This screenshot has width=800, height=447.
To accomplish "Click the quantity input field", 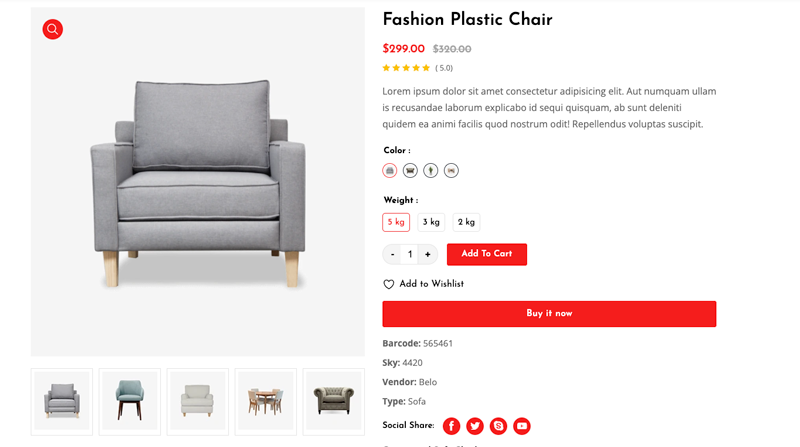I will [x=410, y=254].
